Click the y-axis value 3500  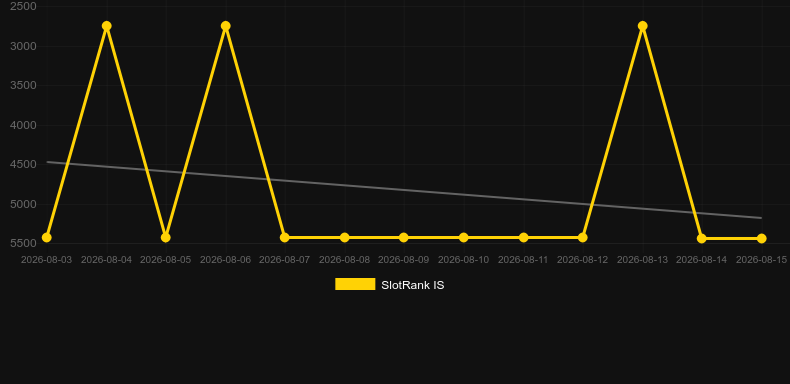pos(24,85)
